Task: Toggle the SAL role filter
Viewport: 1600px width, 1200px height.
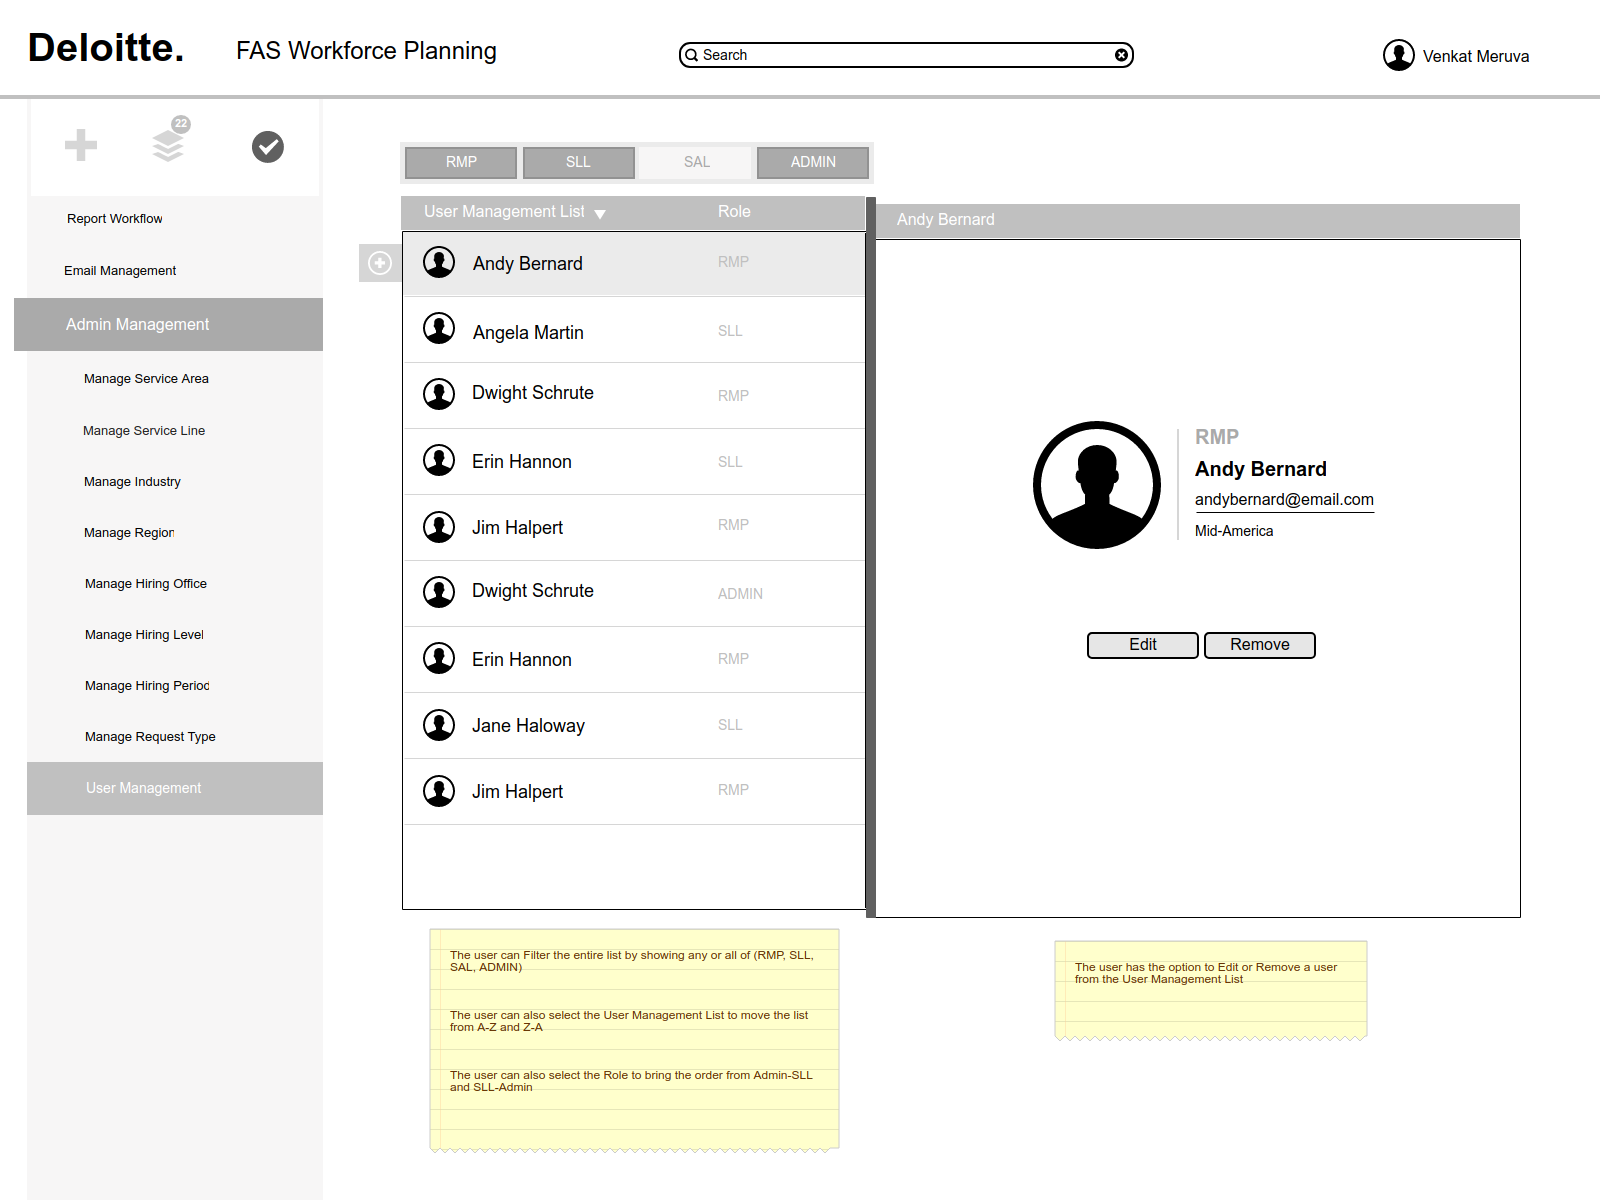Action: click(696, 162)
